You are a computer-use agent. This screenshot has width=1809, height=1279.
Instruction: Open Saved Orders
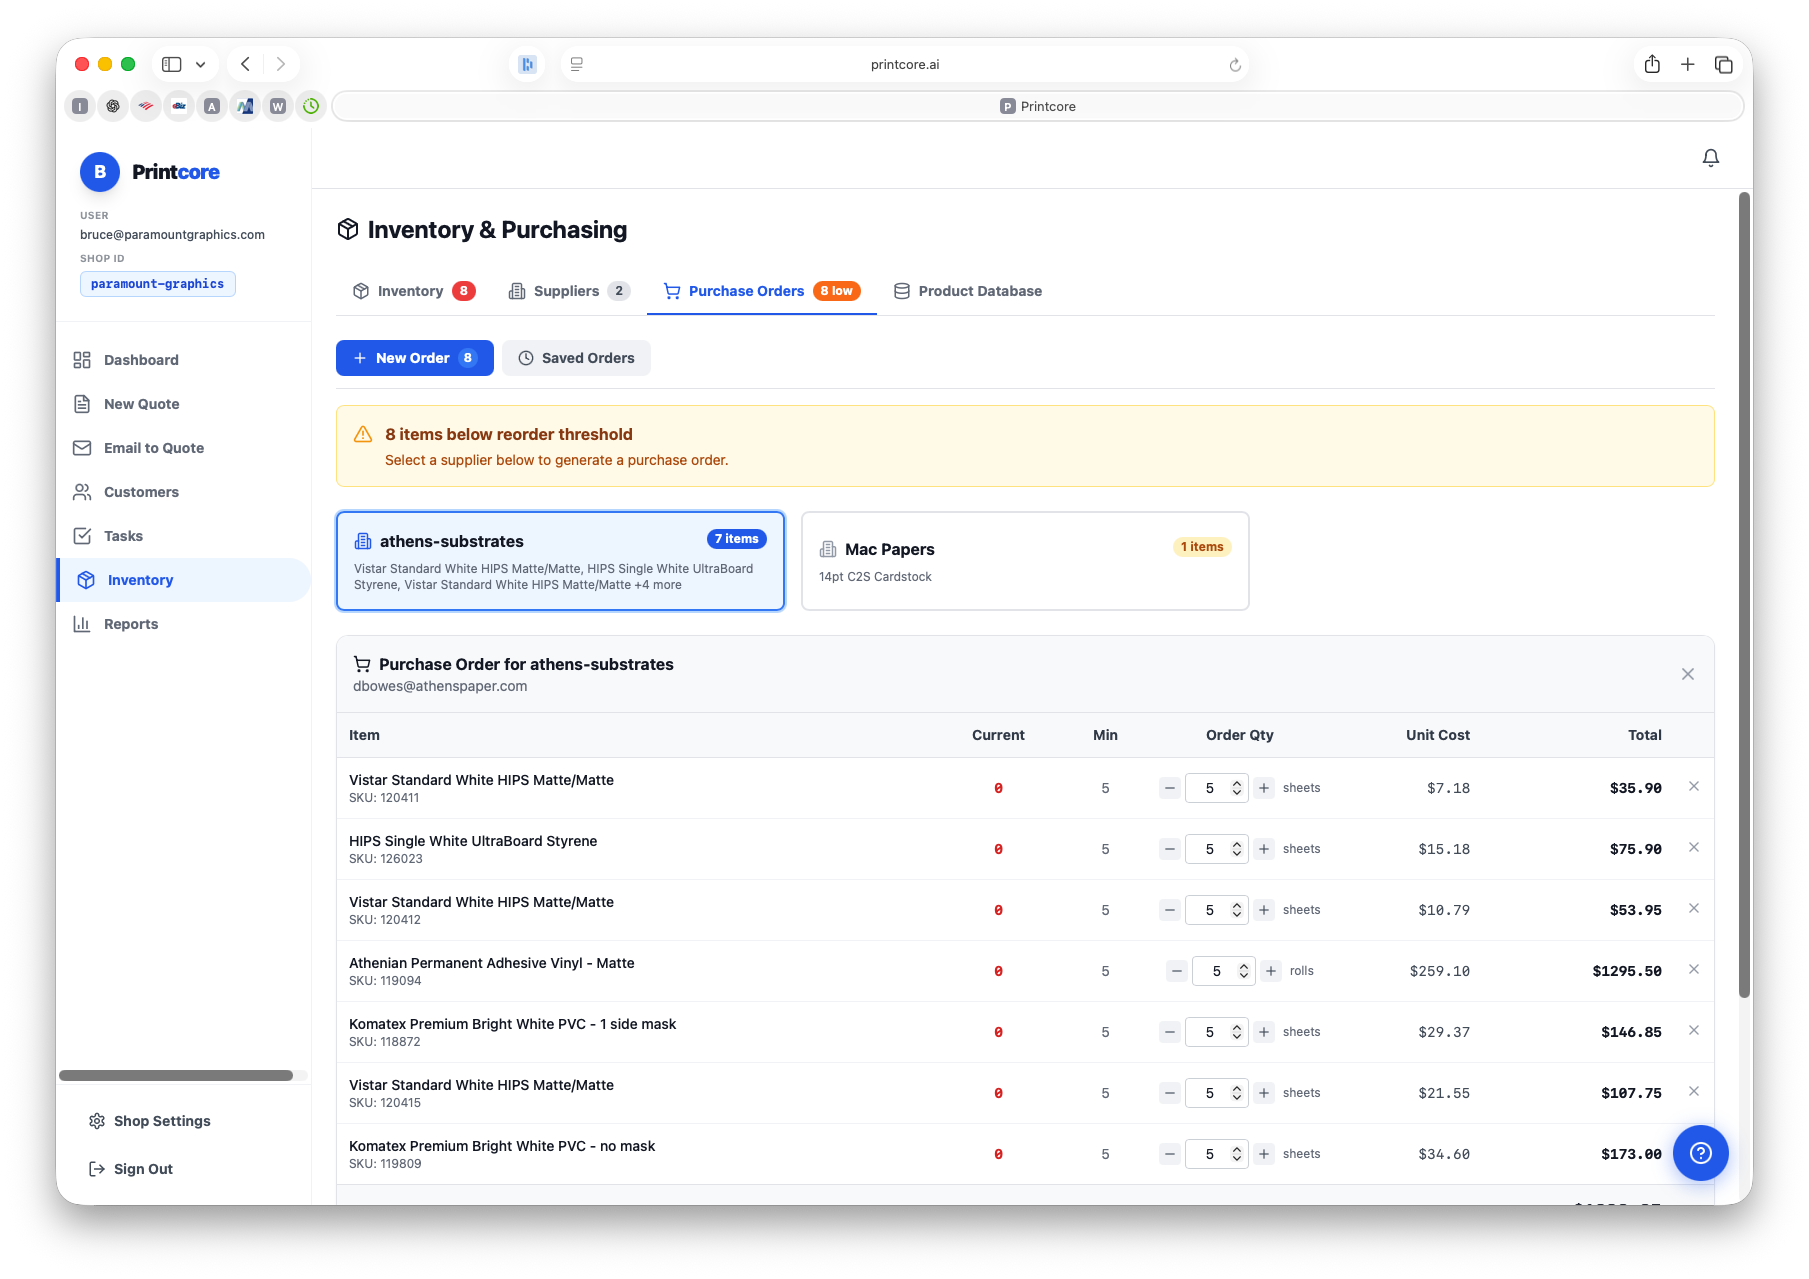pyautogui.click(x=576, y=358)
